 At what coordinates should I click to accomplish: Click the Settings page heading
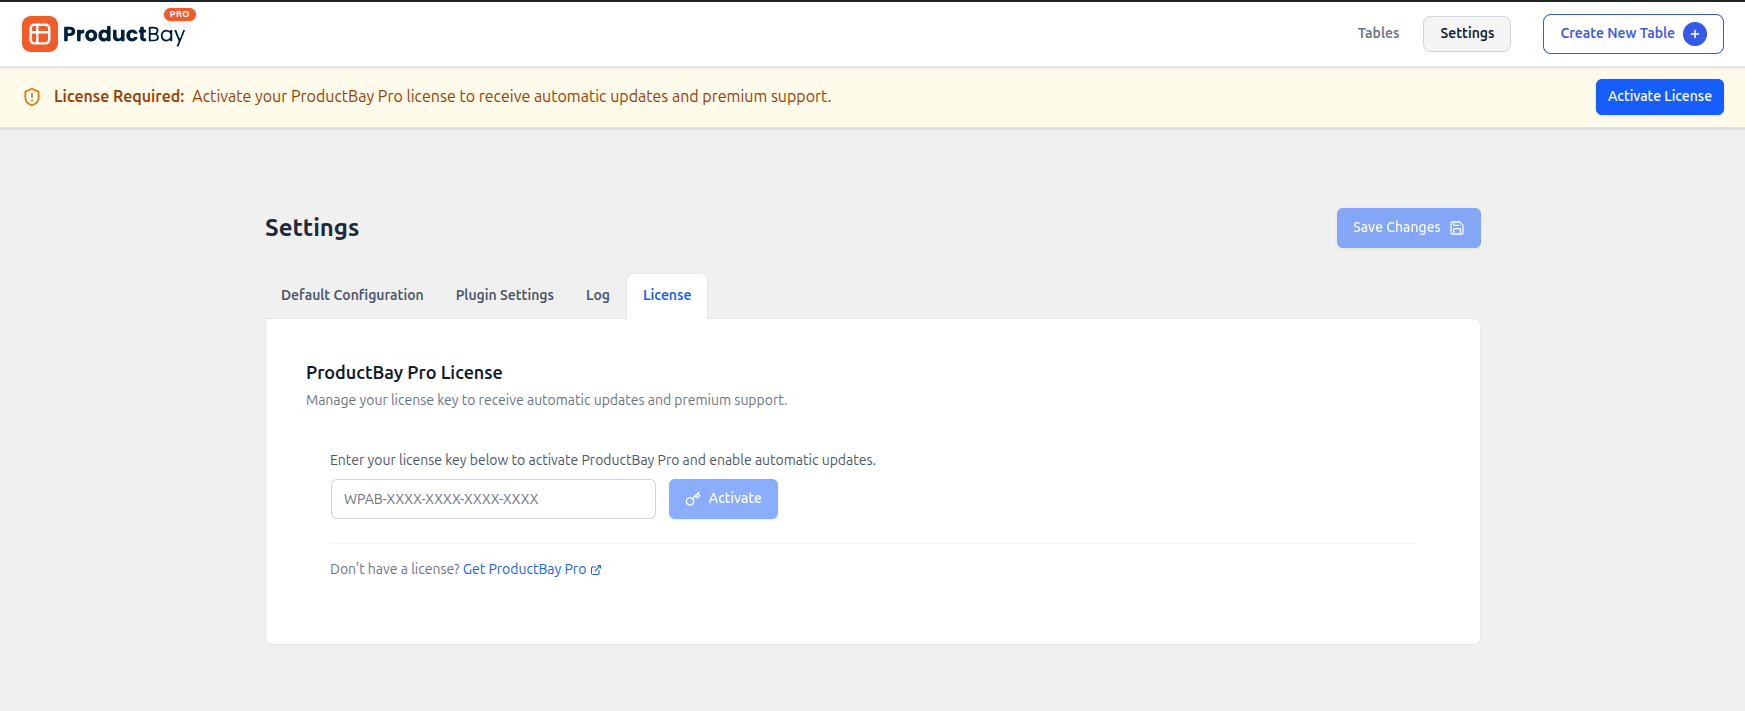click(x=312, y=228)
